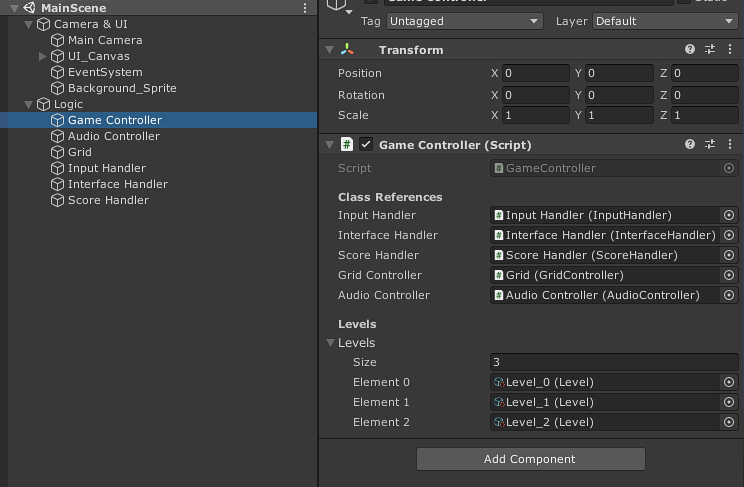Select Main Camera in hierarchy
Viewport: 744px width, 487px height.
pyautogui.click(x=105, y=40)
